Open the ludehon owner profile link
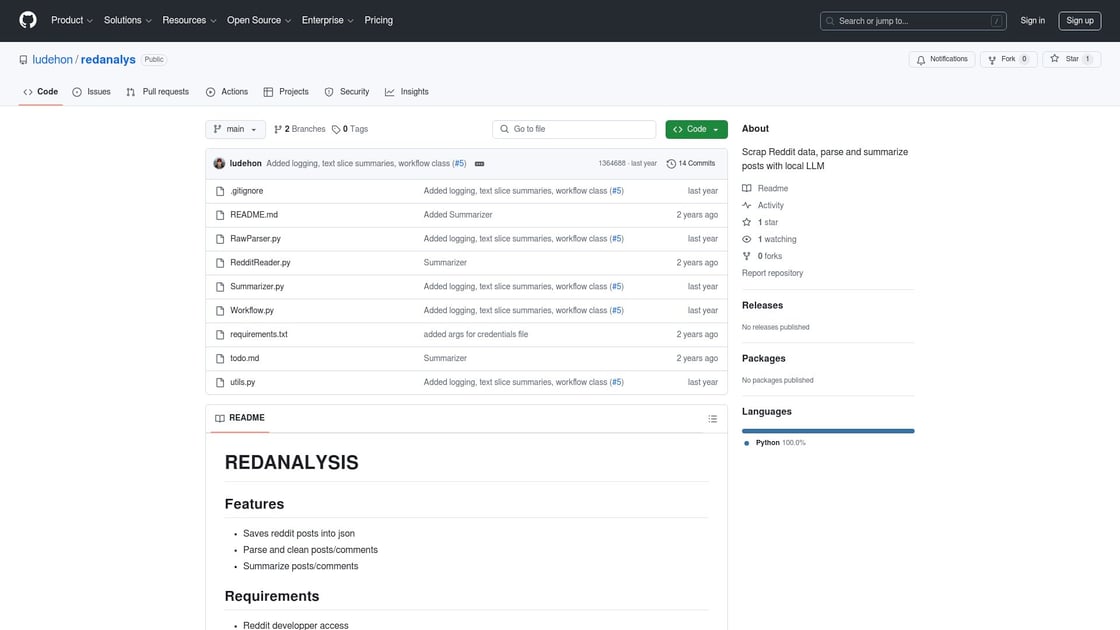The image size is (1120, 630). (x=52, y=59)
